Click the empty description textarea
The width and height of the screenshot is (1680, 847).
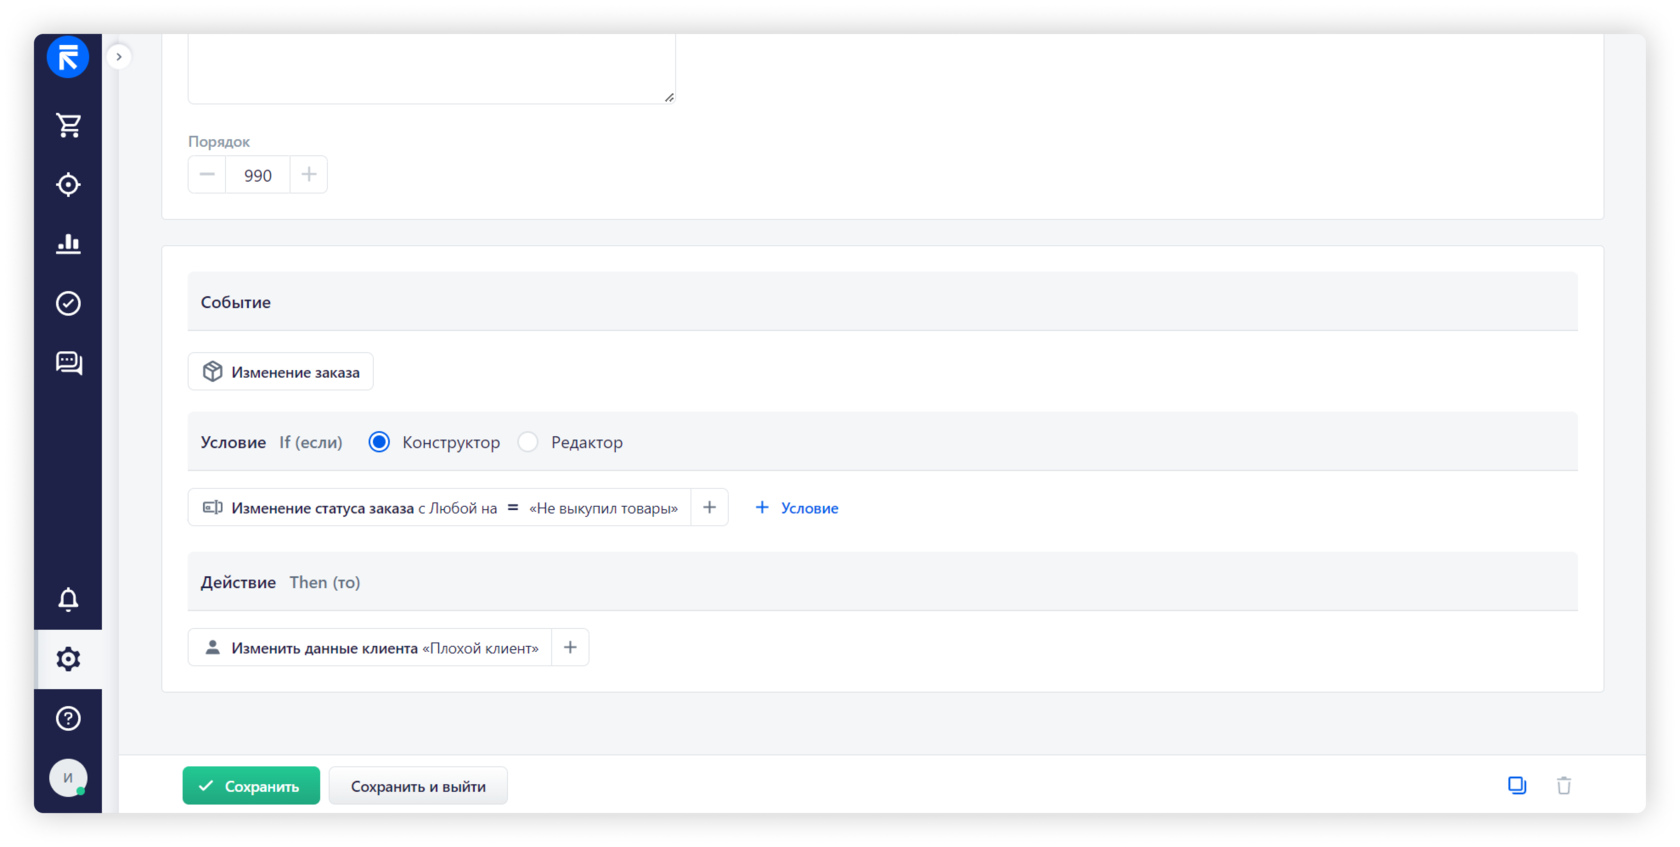[432, 68]
